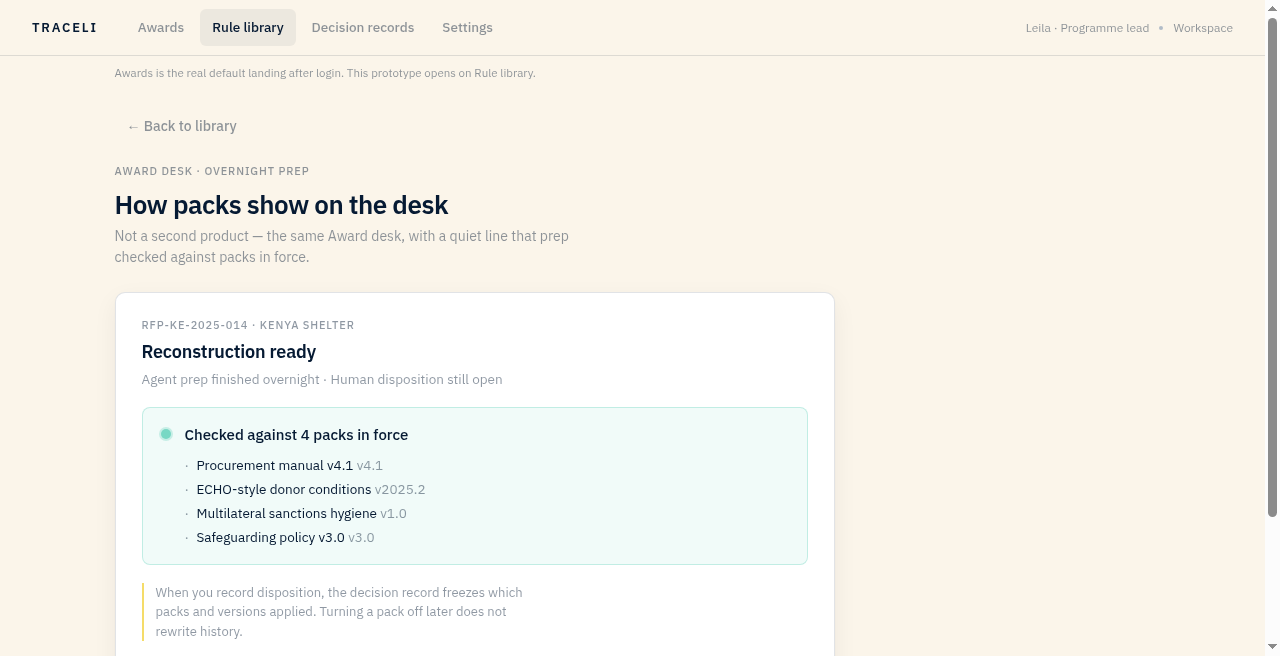The width and height of the screenshot is (1280, 656).
Task: Select Procurement manual v4.1 pack entry
Action: (289, 466)
